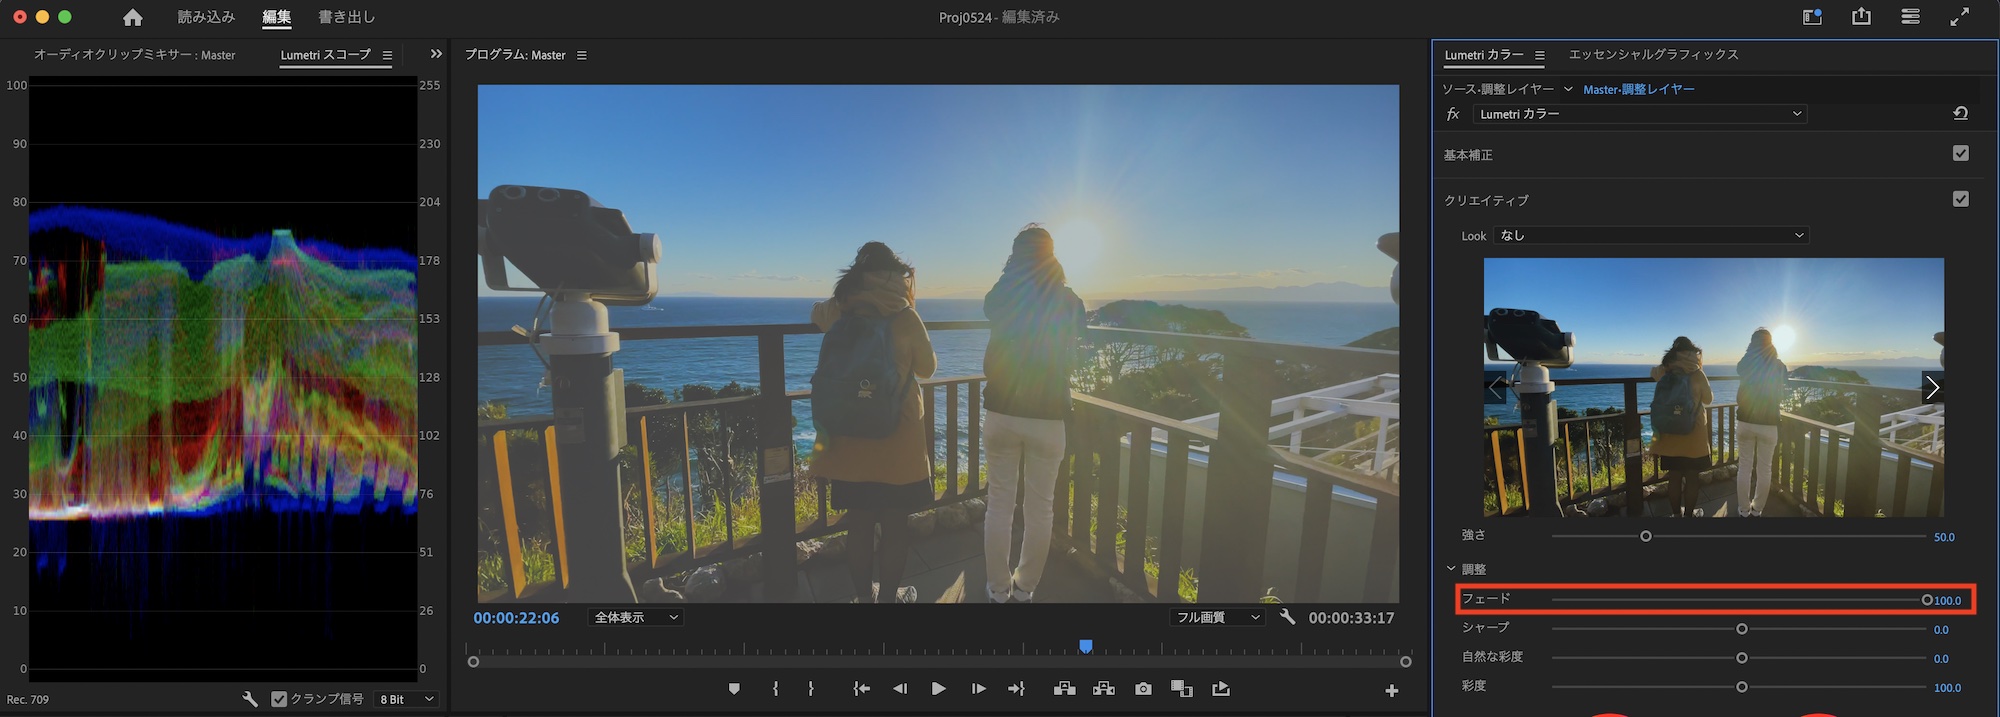Screen dimensions: 2000x717
Task: Step forward one frame
Action: pos(978,689)
